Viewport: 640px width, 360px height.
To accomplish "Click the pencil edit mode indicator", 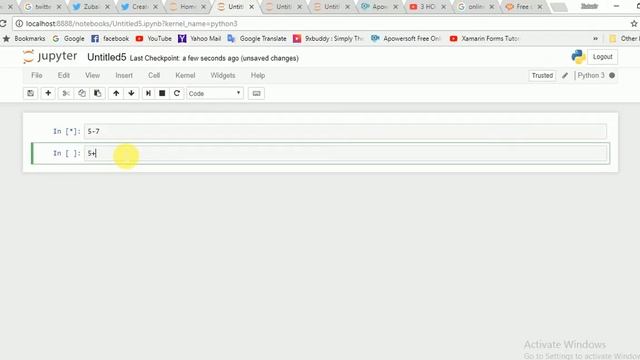I will tap(565, 76).
